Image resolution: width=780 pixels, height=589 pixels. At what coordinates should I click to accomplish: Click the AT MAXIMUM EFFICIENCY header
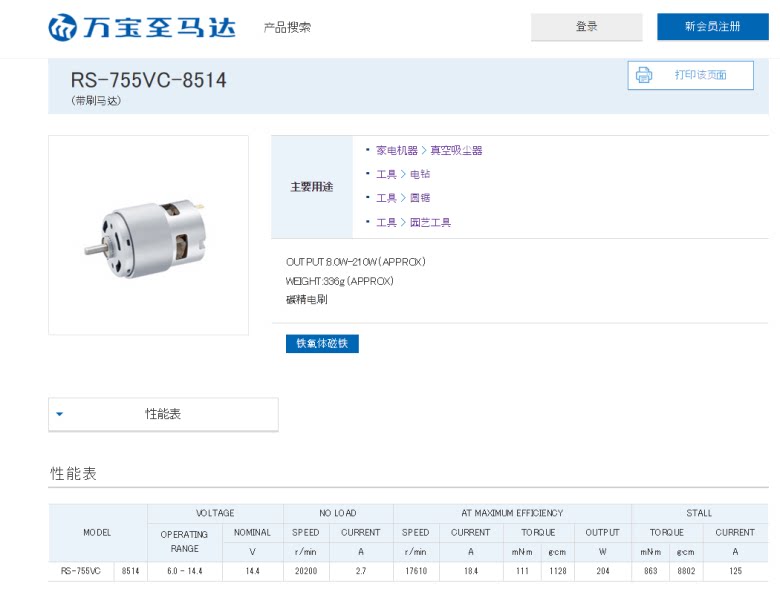pyautogui.click(x=512, y=513)
